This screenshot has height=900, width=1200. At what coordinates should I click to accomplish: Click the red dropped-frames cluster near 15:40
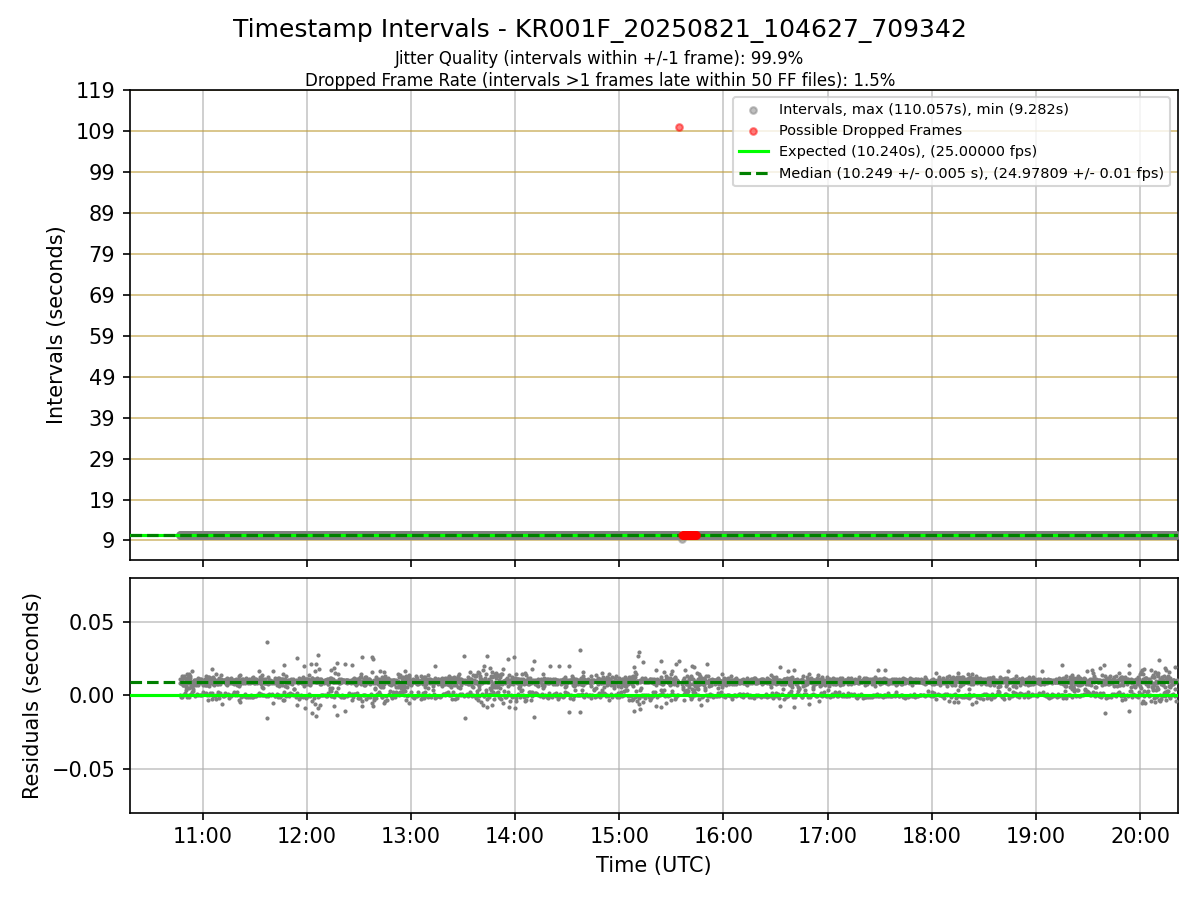(x=689, y=536)
